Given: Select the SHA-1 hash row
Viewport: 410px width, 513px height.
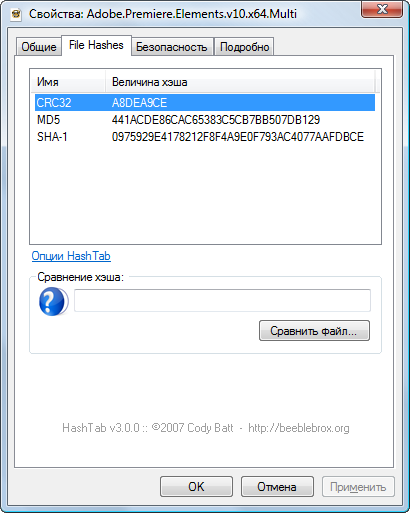Looking at the screenshot, I should (x=205, y=137).
